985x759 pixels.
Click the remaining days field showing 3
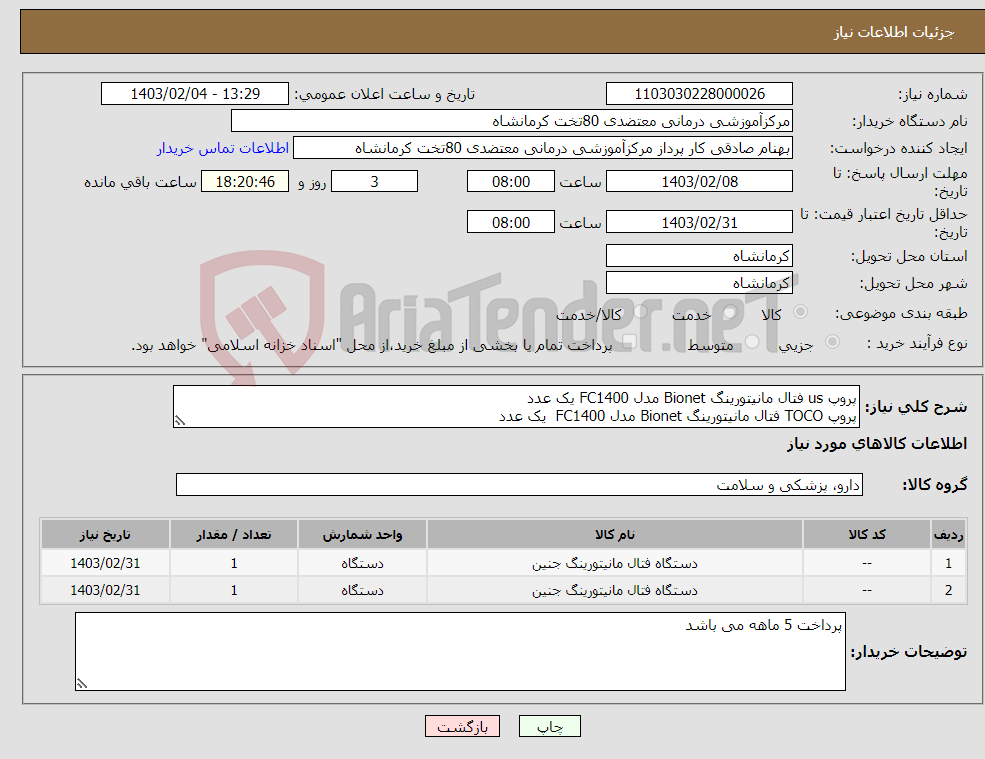coord(374,182)
